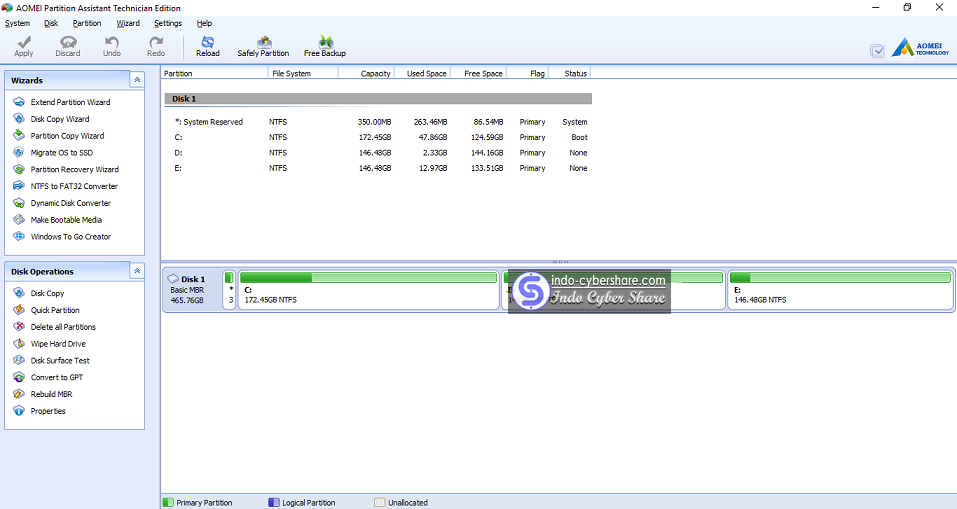The width and height of the screenshot is (957, 509).
Task: Click the Logical Partition blue legend swatch
Action: (274, 502)
